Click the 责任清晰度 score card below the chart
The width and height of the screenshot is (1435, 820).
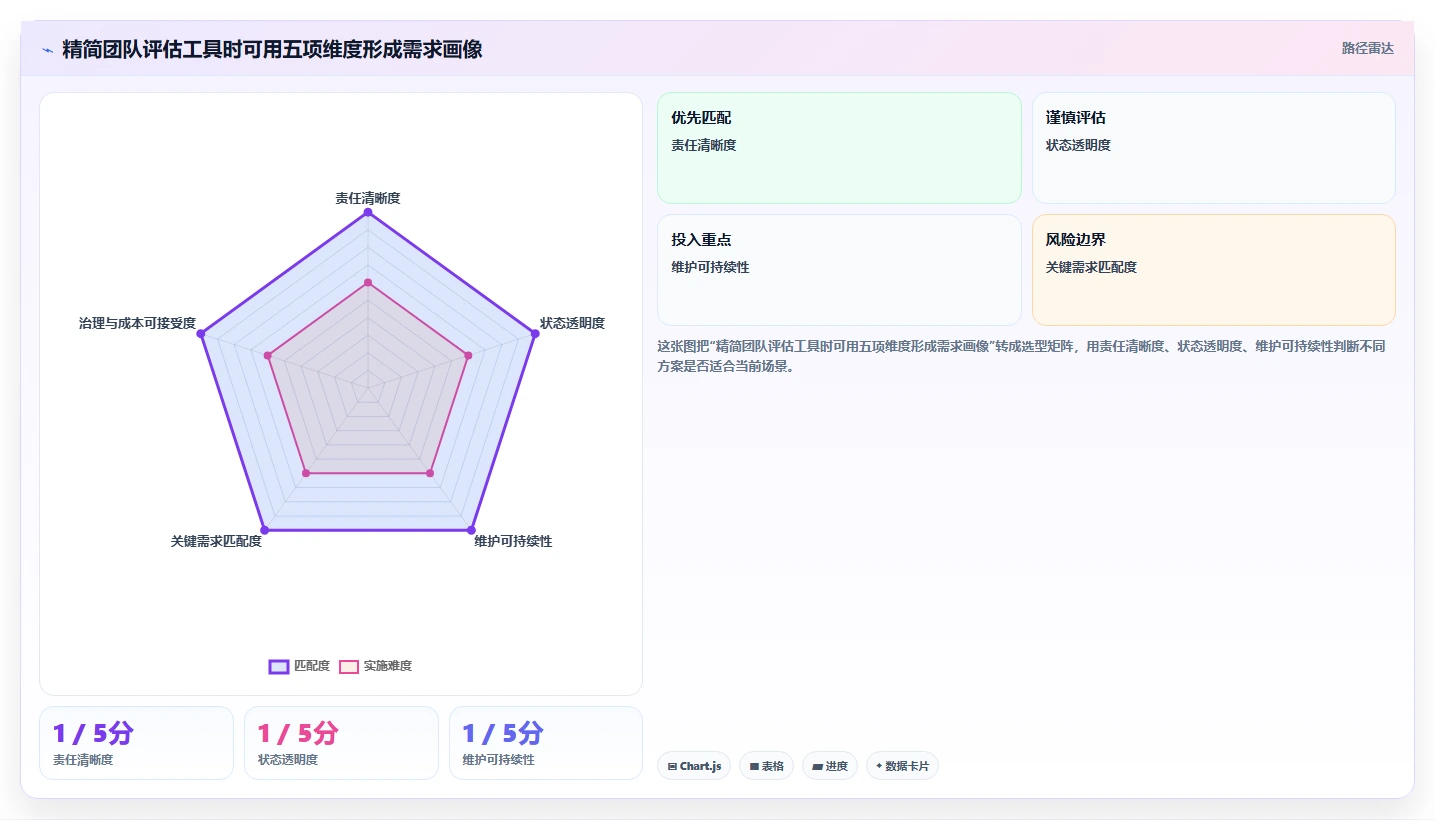point(136,743)
